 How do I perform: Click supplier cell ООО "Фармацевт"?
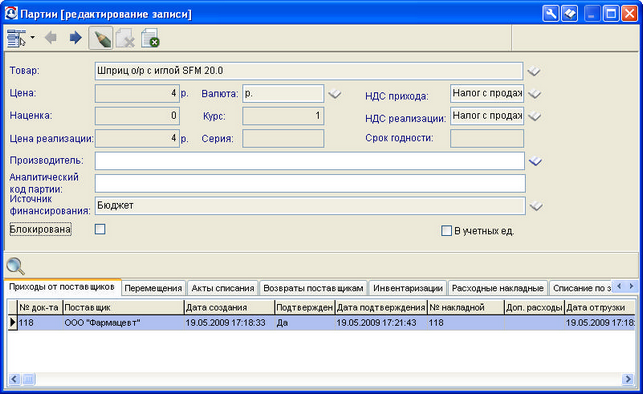point(123,323)
